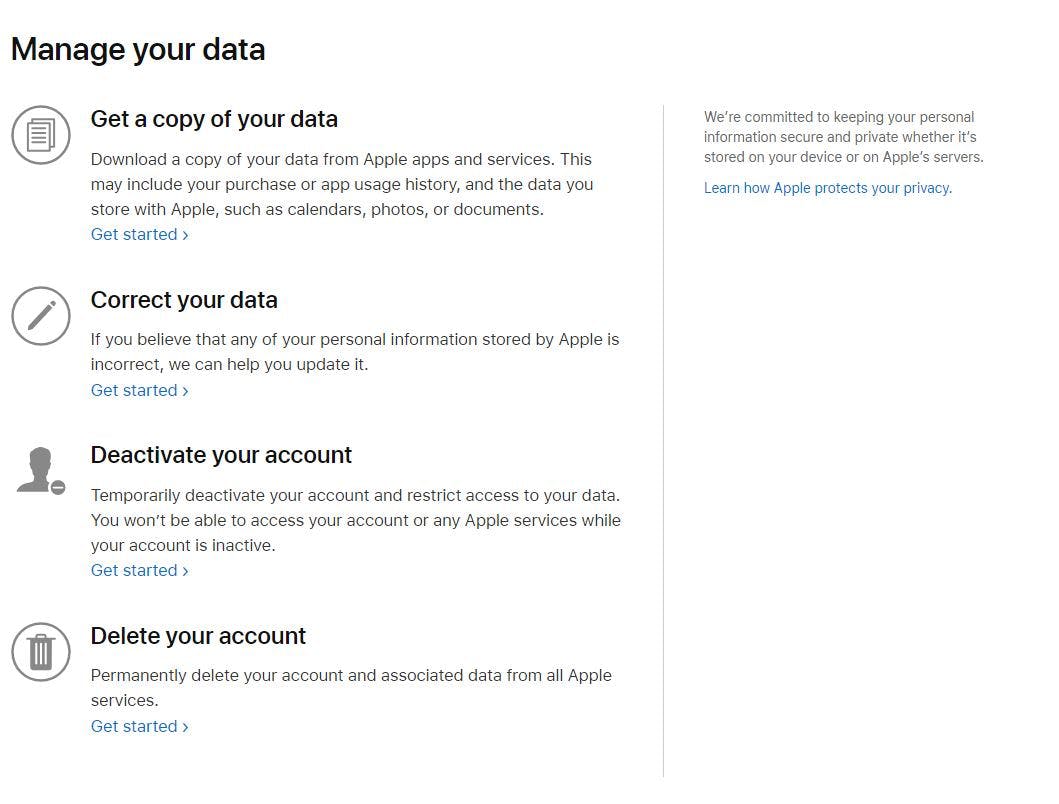Select the Get a copy of your data heading

(x=214, y=119)
